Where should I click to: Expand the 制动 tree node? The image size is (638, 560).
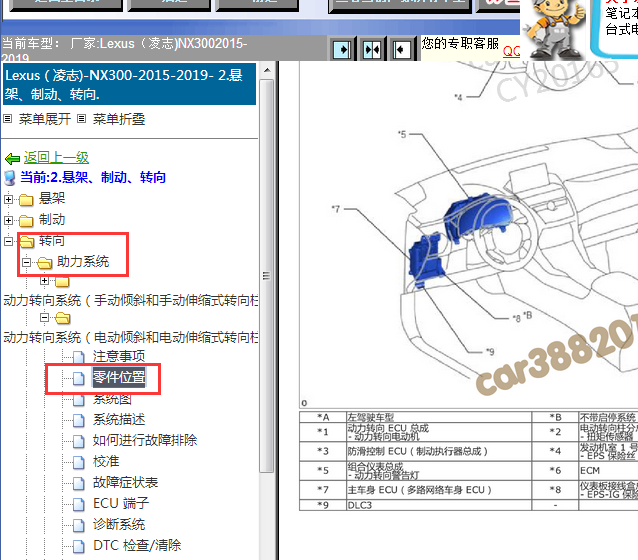pyautogui.click(x=9, y=220)
